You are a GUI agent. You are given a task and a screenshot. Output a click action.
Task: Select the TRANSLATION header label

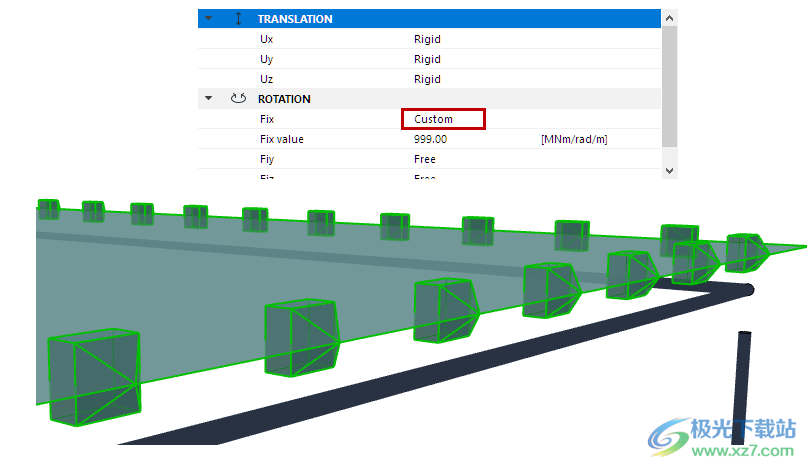295,19
